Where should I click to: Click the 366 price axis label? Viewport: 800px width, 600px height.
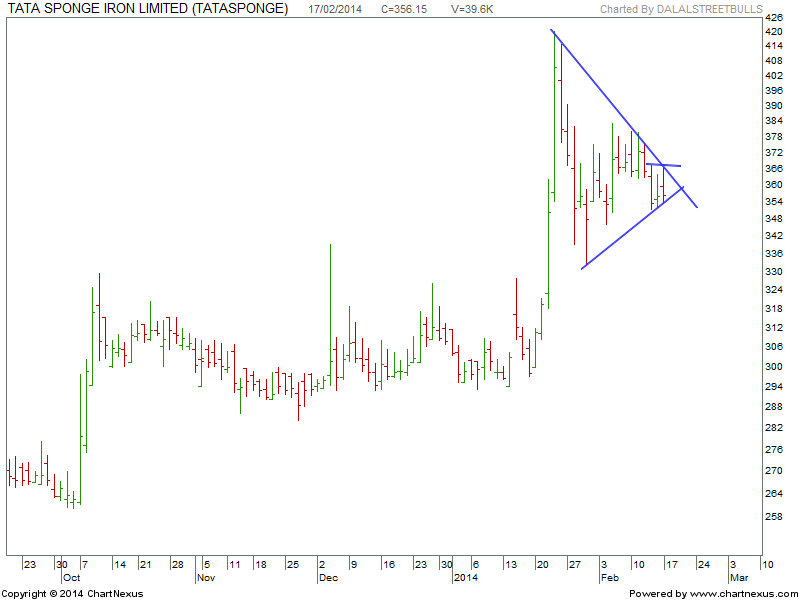[x=774, y=168]
